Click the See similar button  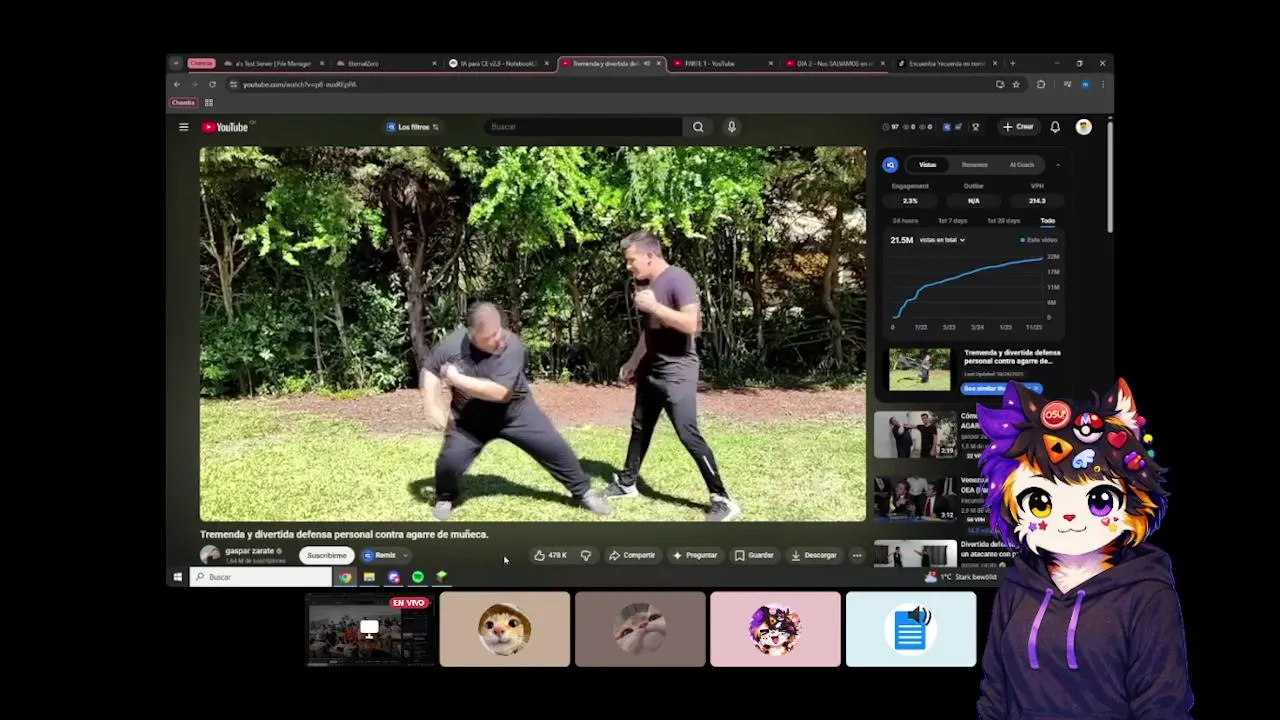1001,388
